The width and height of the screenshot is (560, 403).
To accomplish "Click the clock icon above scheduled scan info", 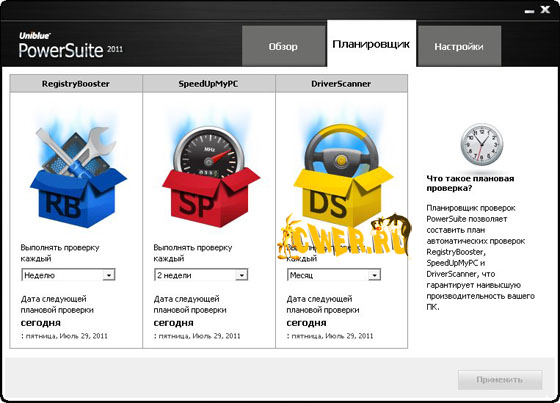I will 481,145.
